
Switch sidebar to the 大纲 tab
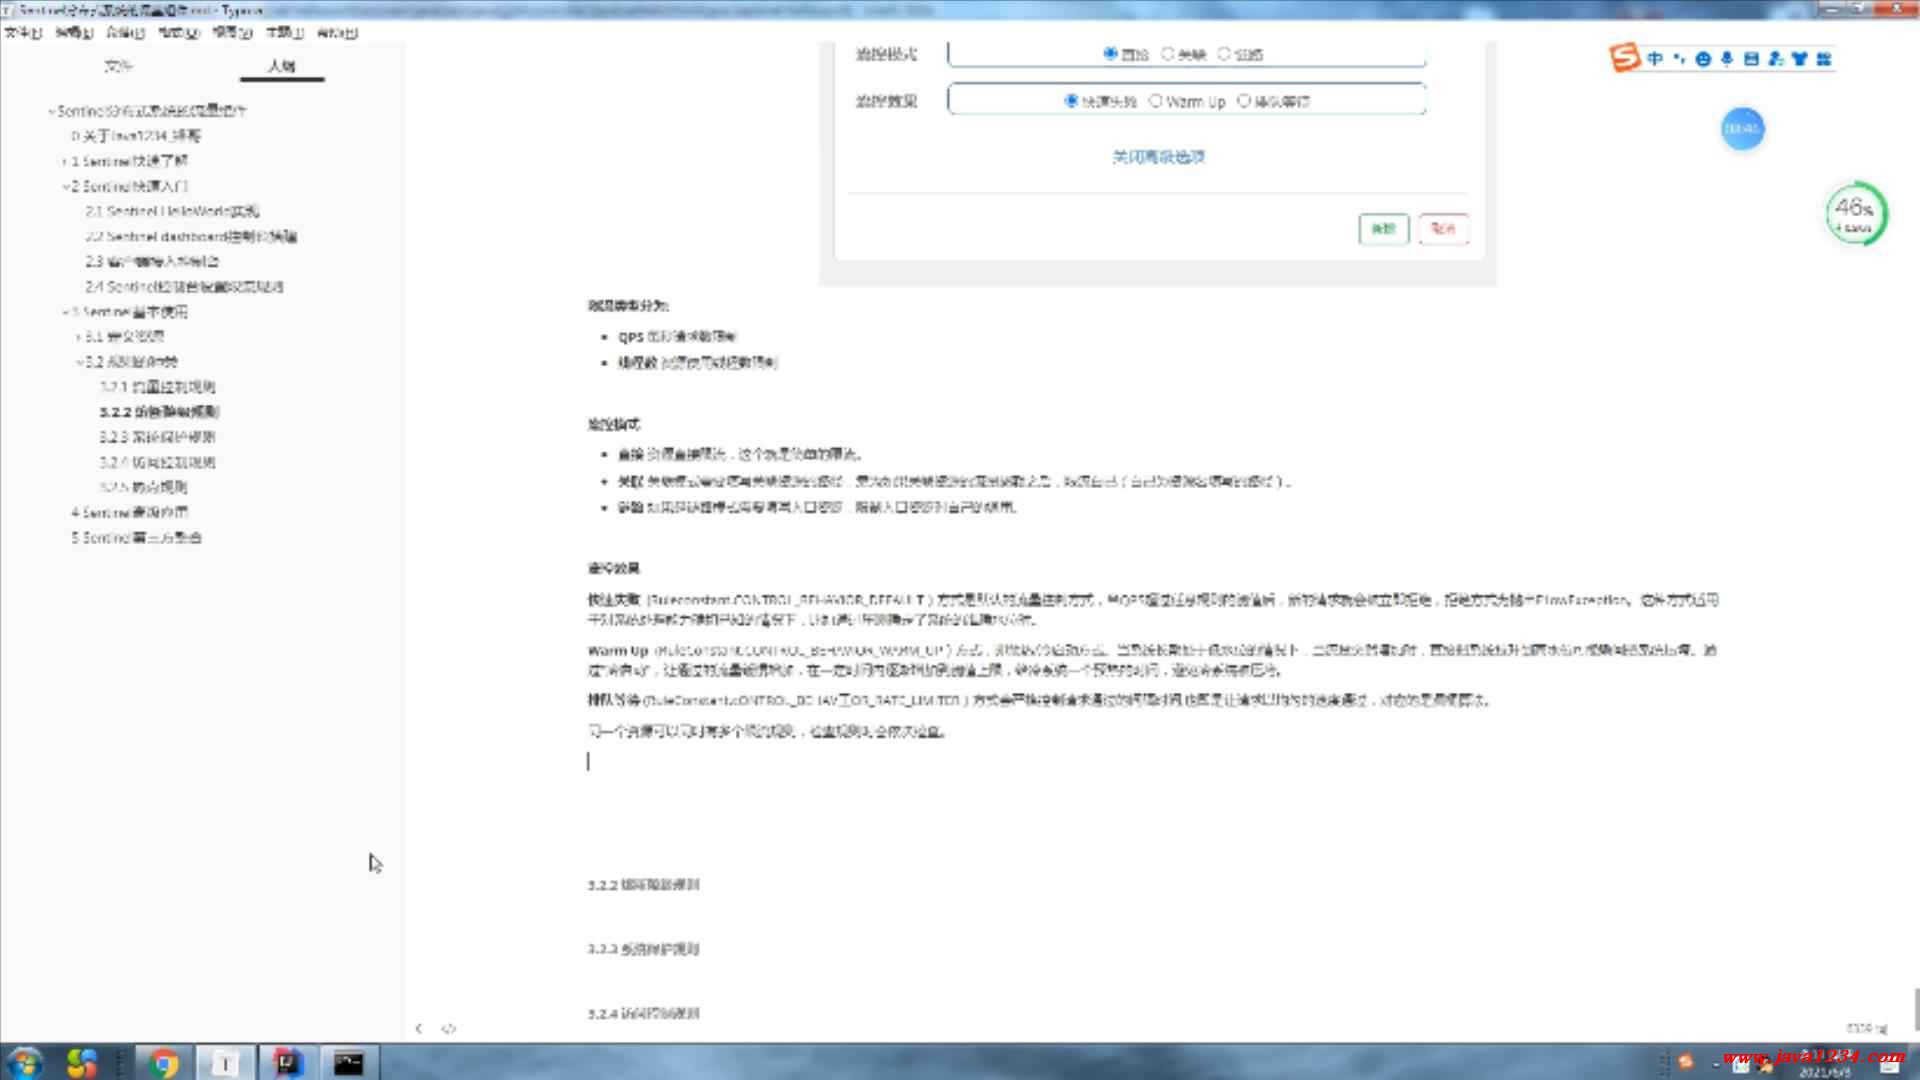click(282, 66)
